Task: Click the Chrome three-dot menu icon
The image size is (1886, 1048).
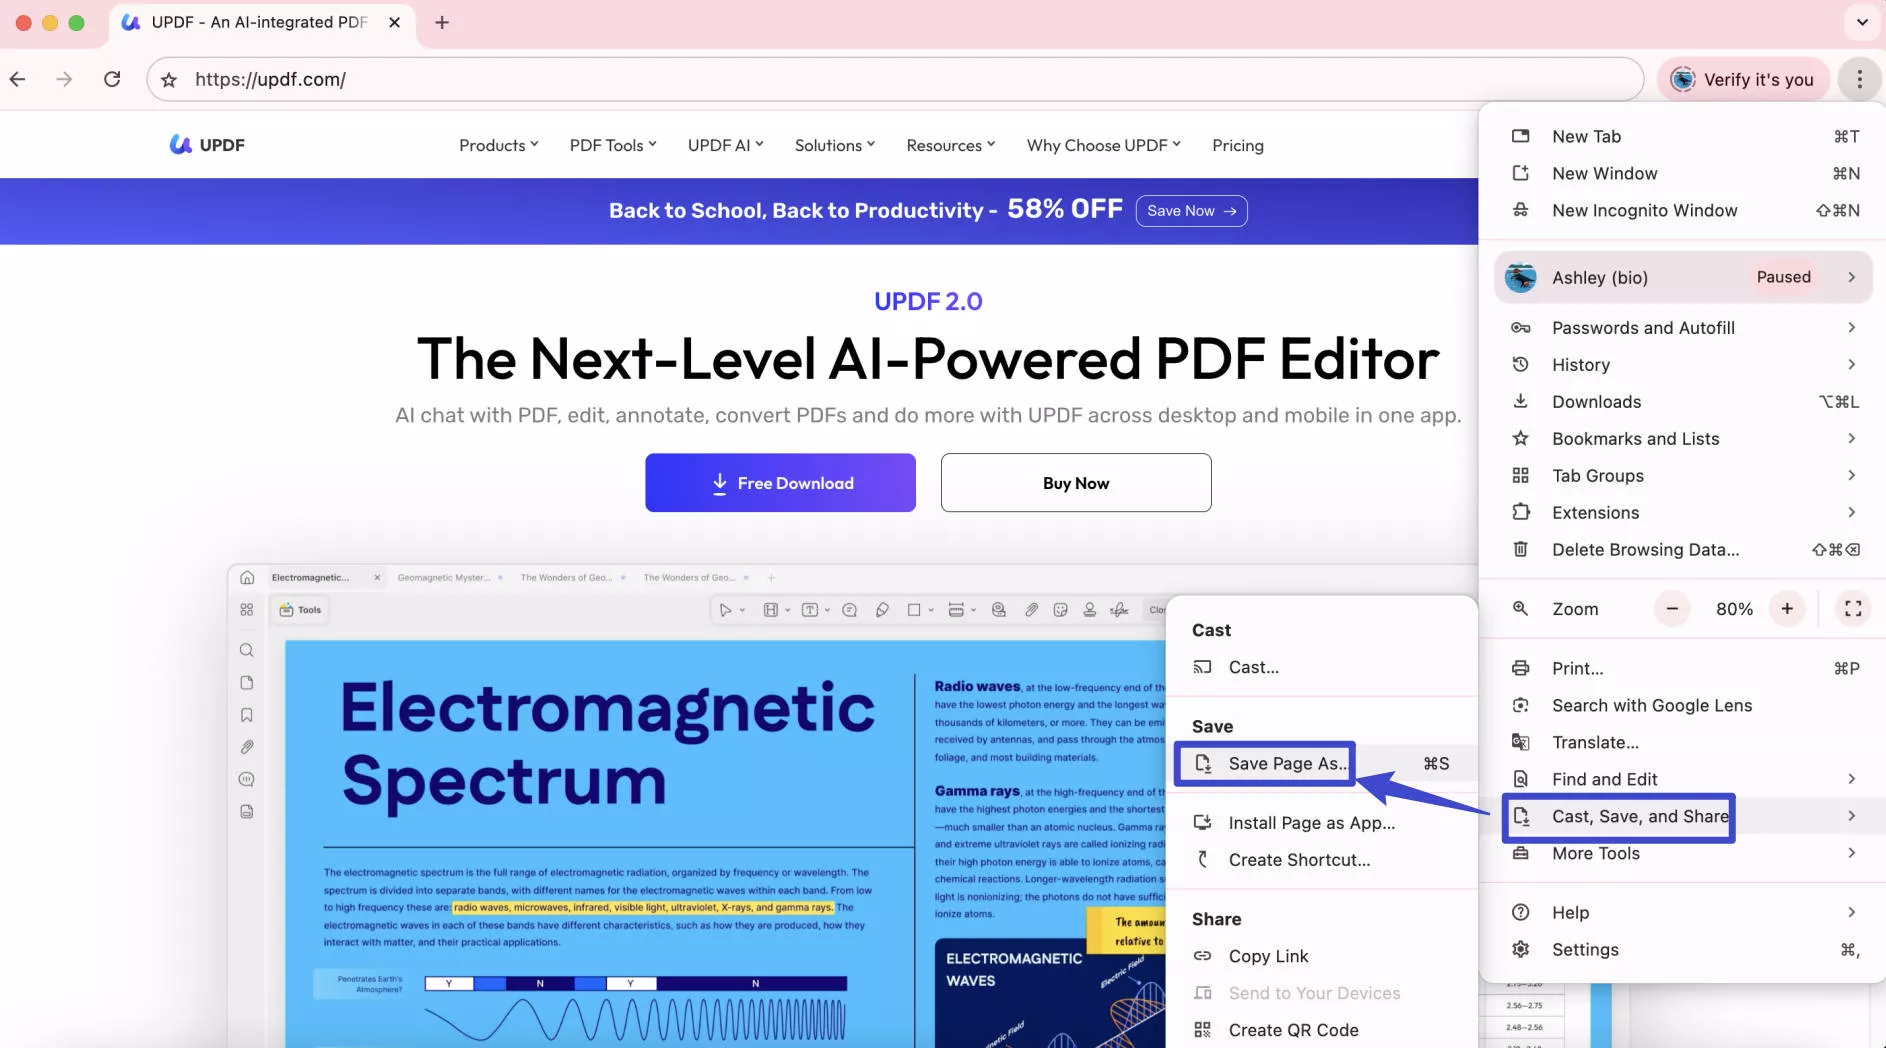Action: [1859, 79]
